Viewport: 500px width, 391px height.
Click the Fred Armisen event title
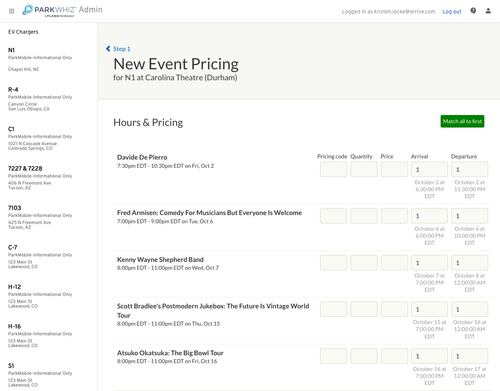(209, 213)
